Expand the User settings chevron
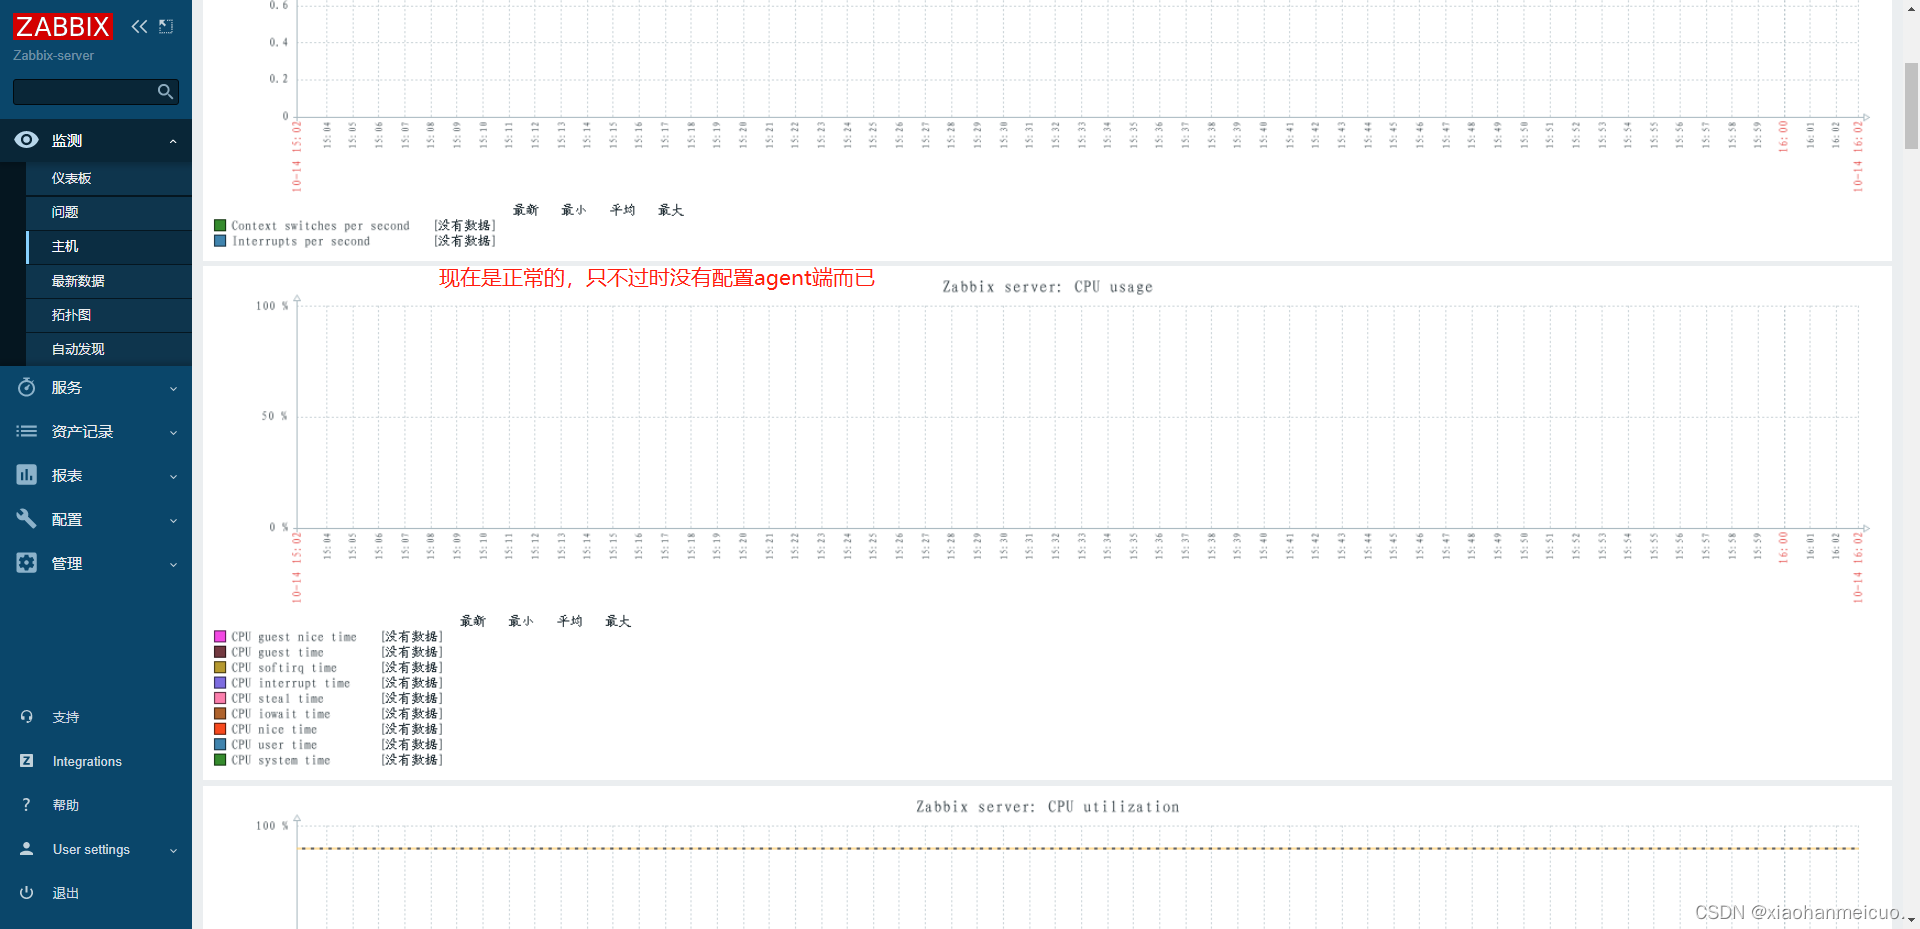The image size is (1920, 929). coord(173,850)
